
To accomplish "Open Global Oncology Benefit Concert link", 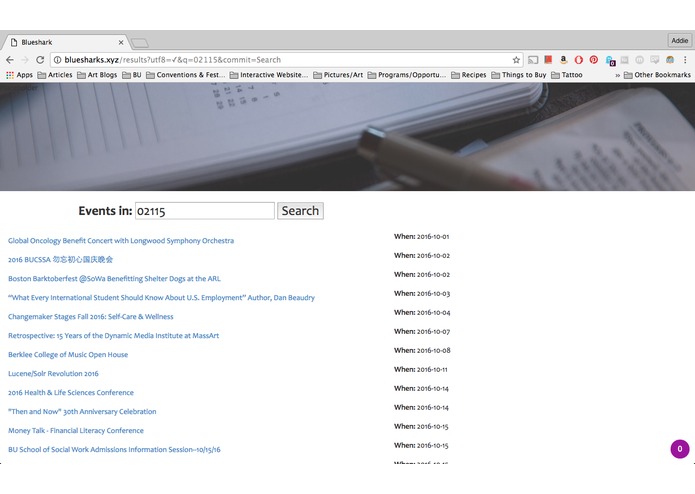I will (121, 241).
